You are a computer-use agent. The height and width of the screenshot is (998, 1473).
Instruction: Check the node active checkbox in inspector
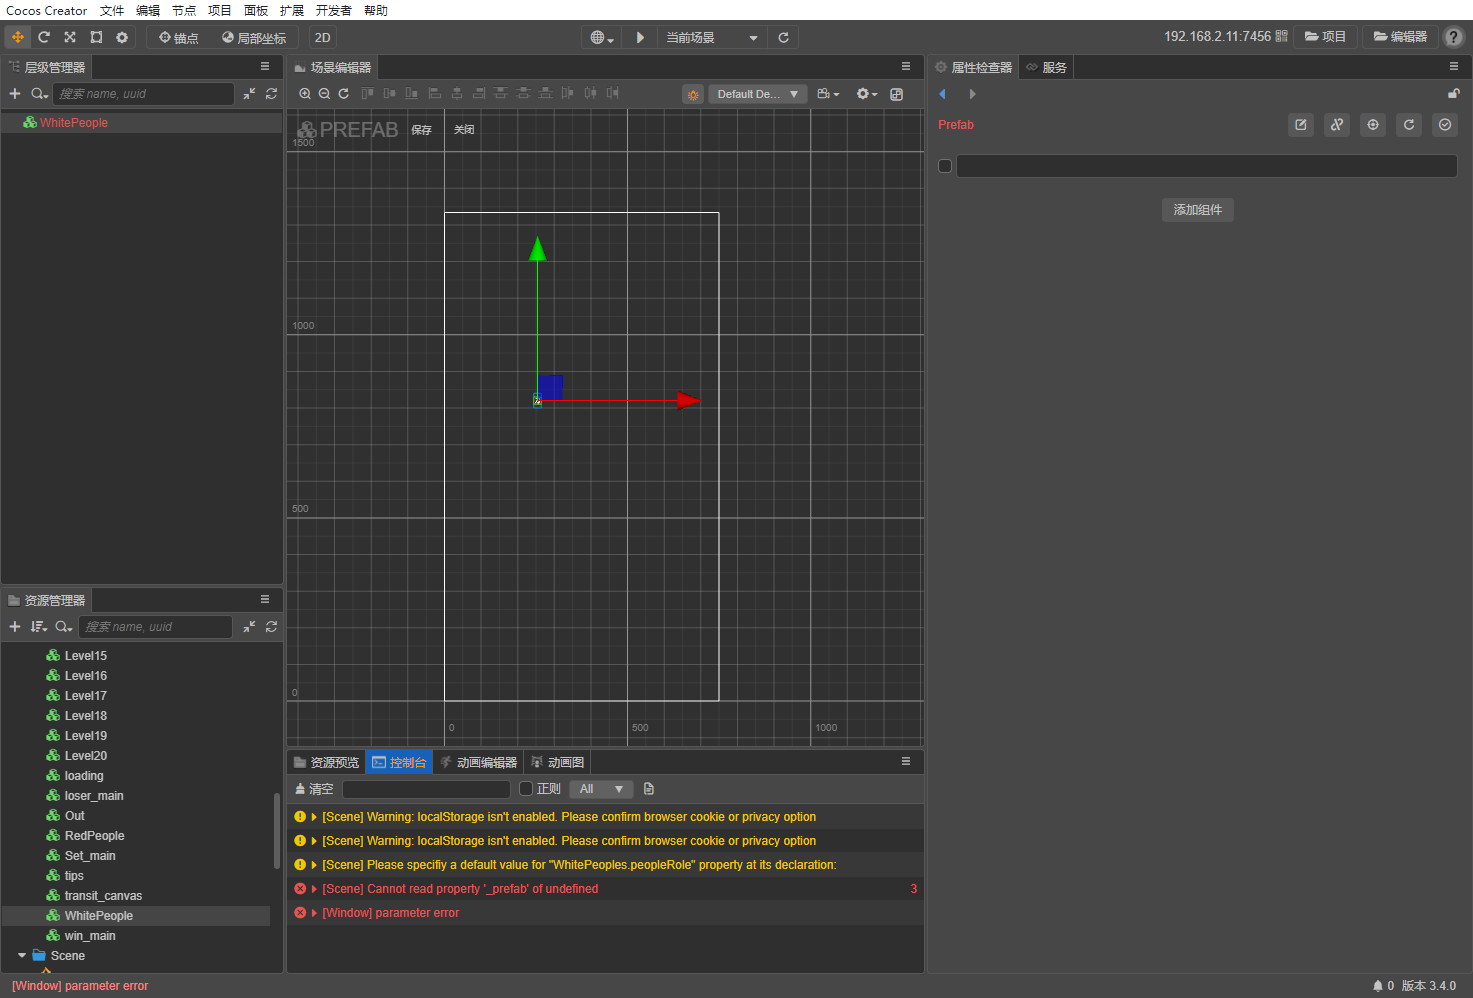945,166
